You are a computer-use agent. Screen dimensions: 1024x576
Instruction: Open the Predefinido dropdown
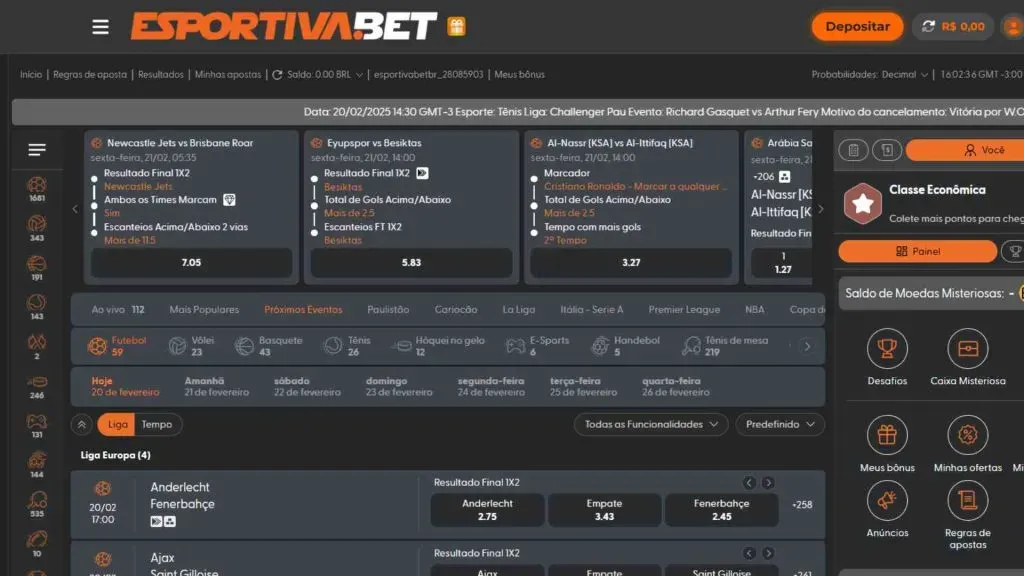[780, 424]
